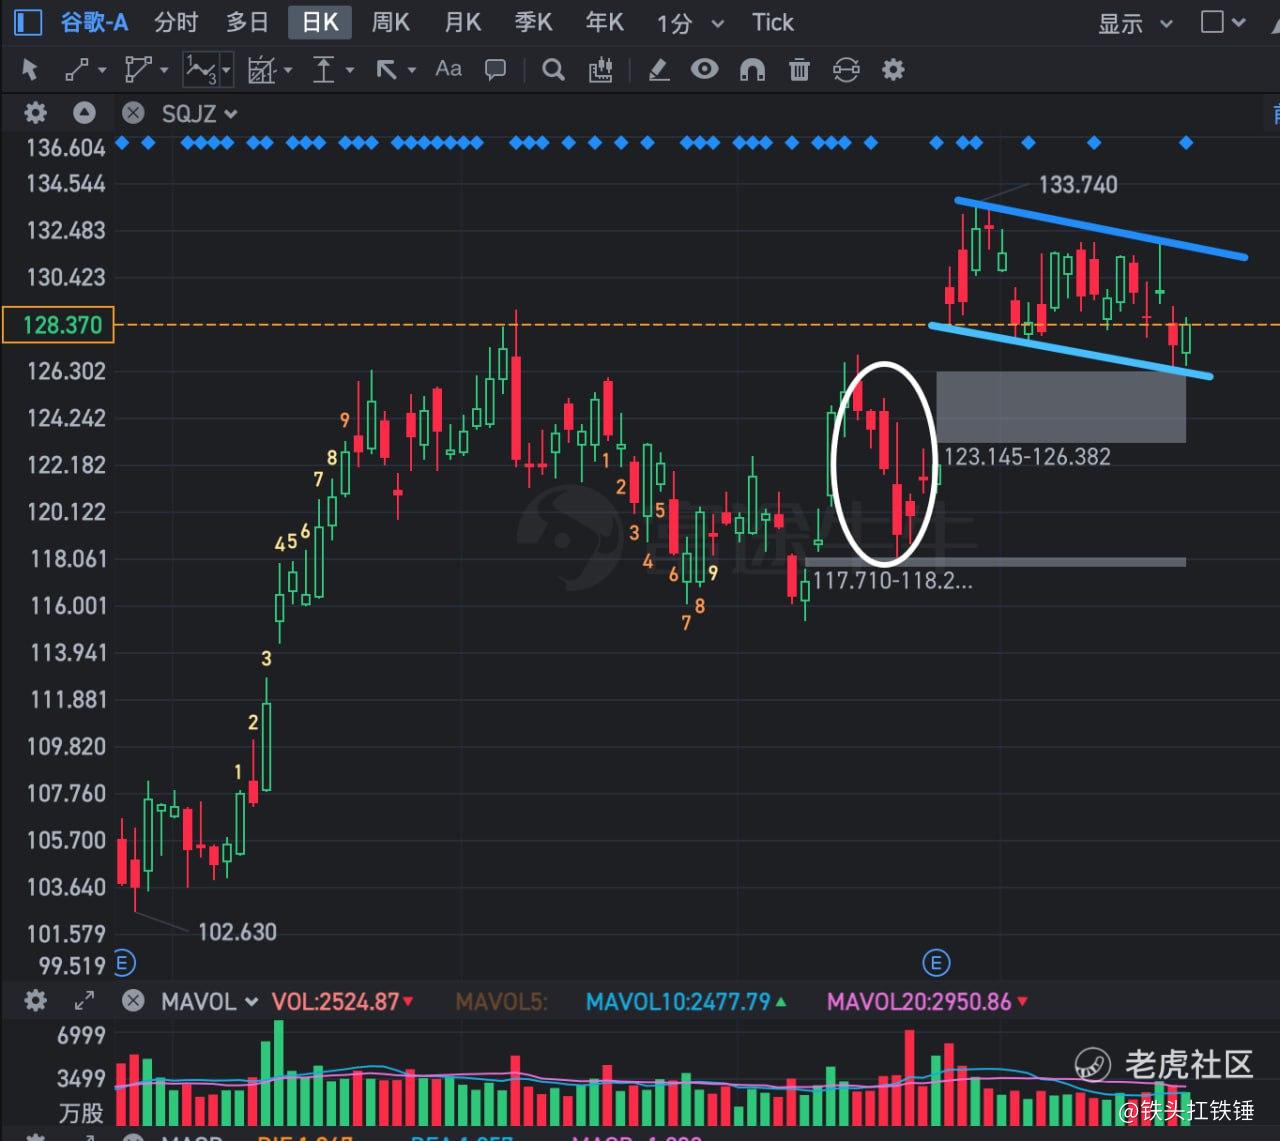Switch to the 多日 tab
This screenshot has width=1280, height=1141.
point(247,22)
